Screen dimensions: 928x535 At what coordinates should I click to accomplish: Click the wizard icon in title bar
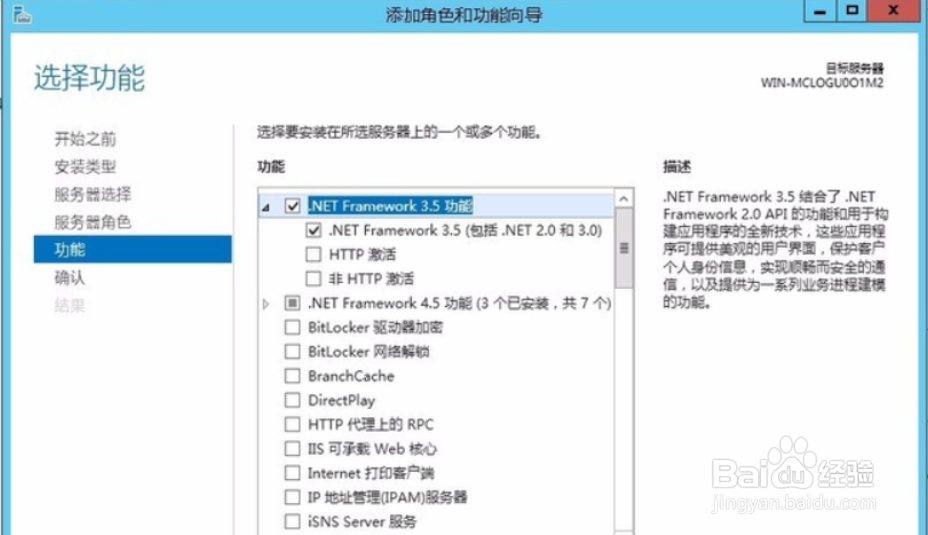(x=22, y=14)
